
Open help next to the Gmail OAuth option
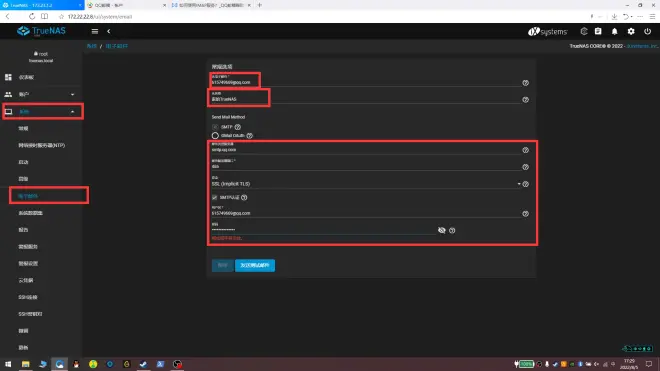250,136
